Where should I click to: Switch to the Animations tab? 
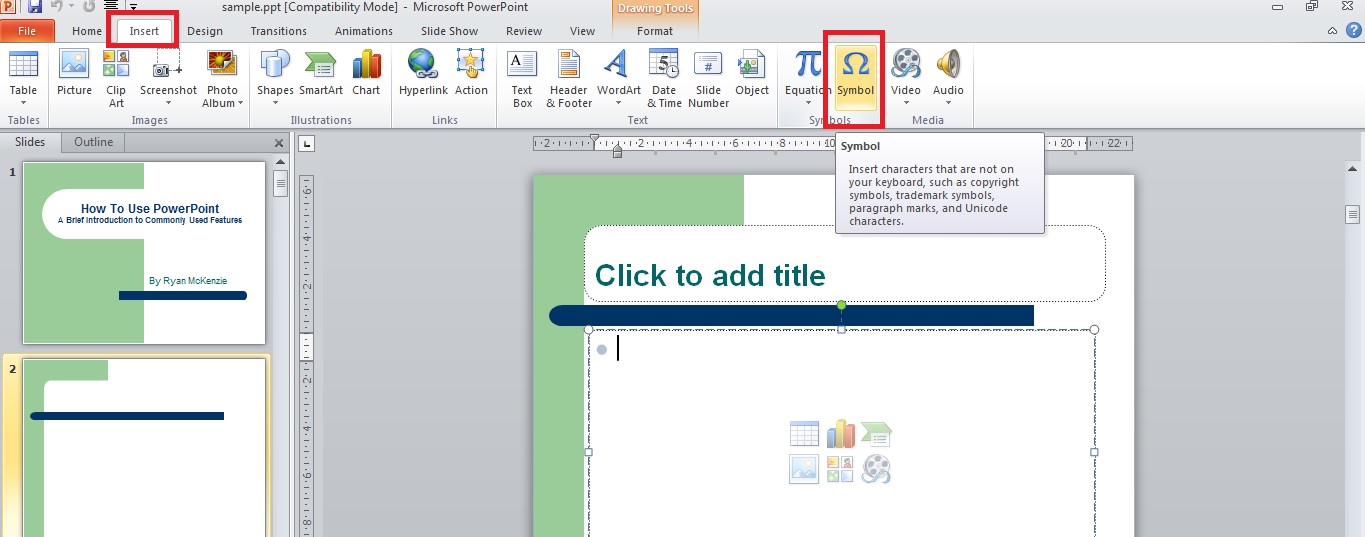[x=364, y=31]
